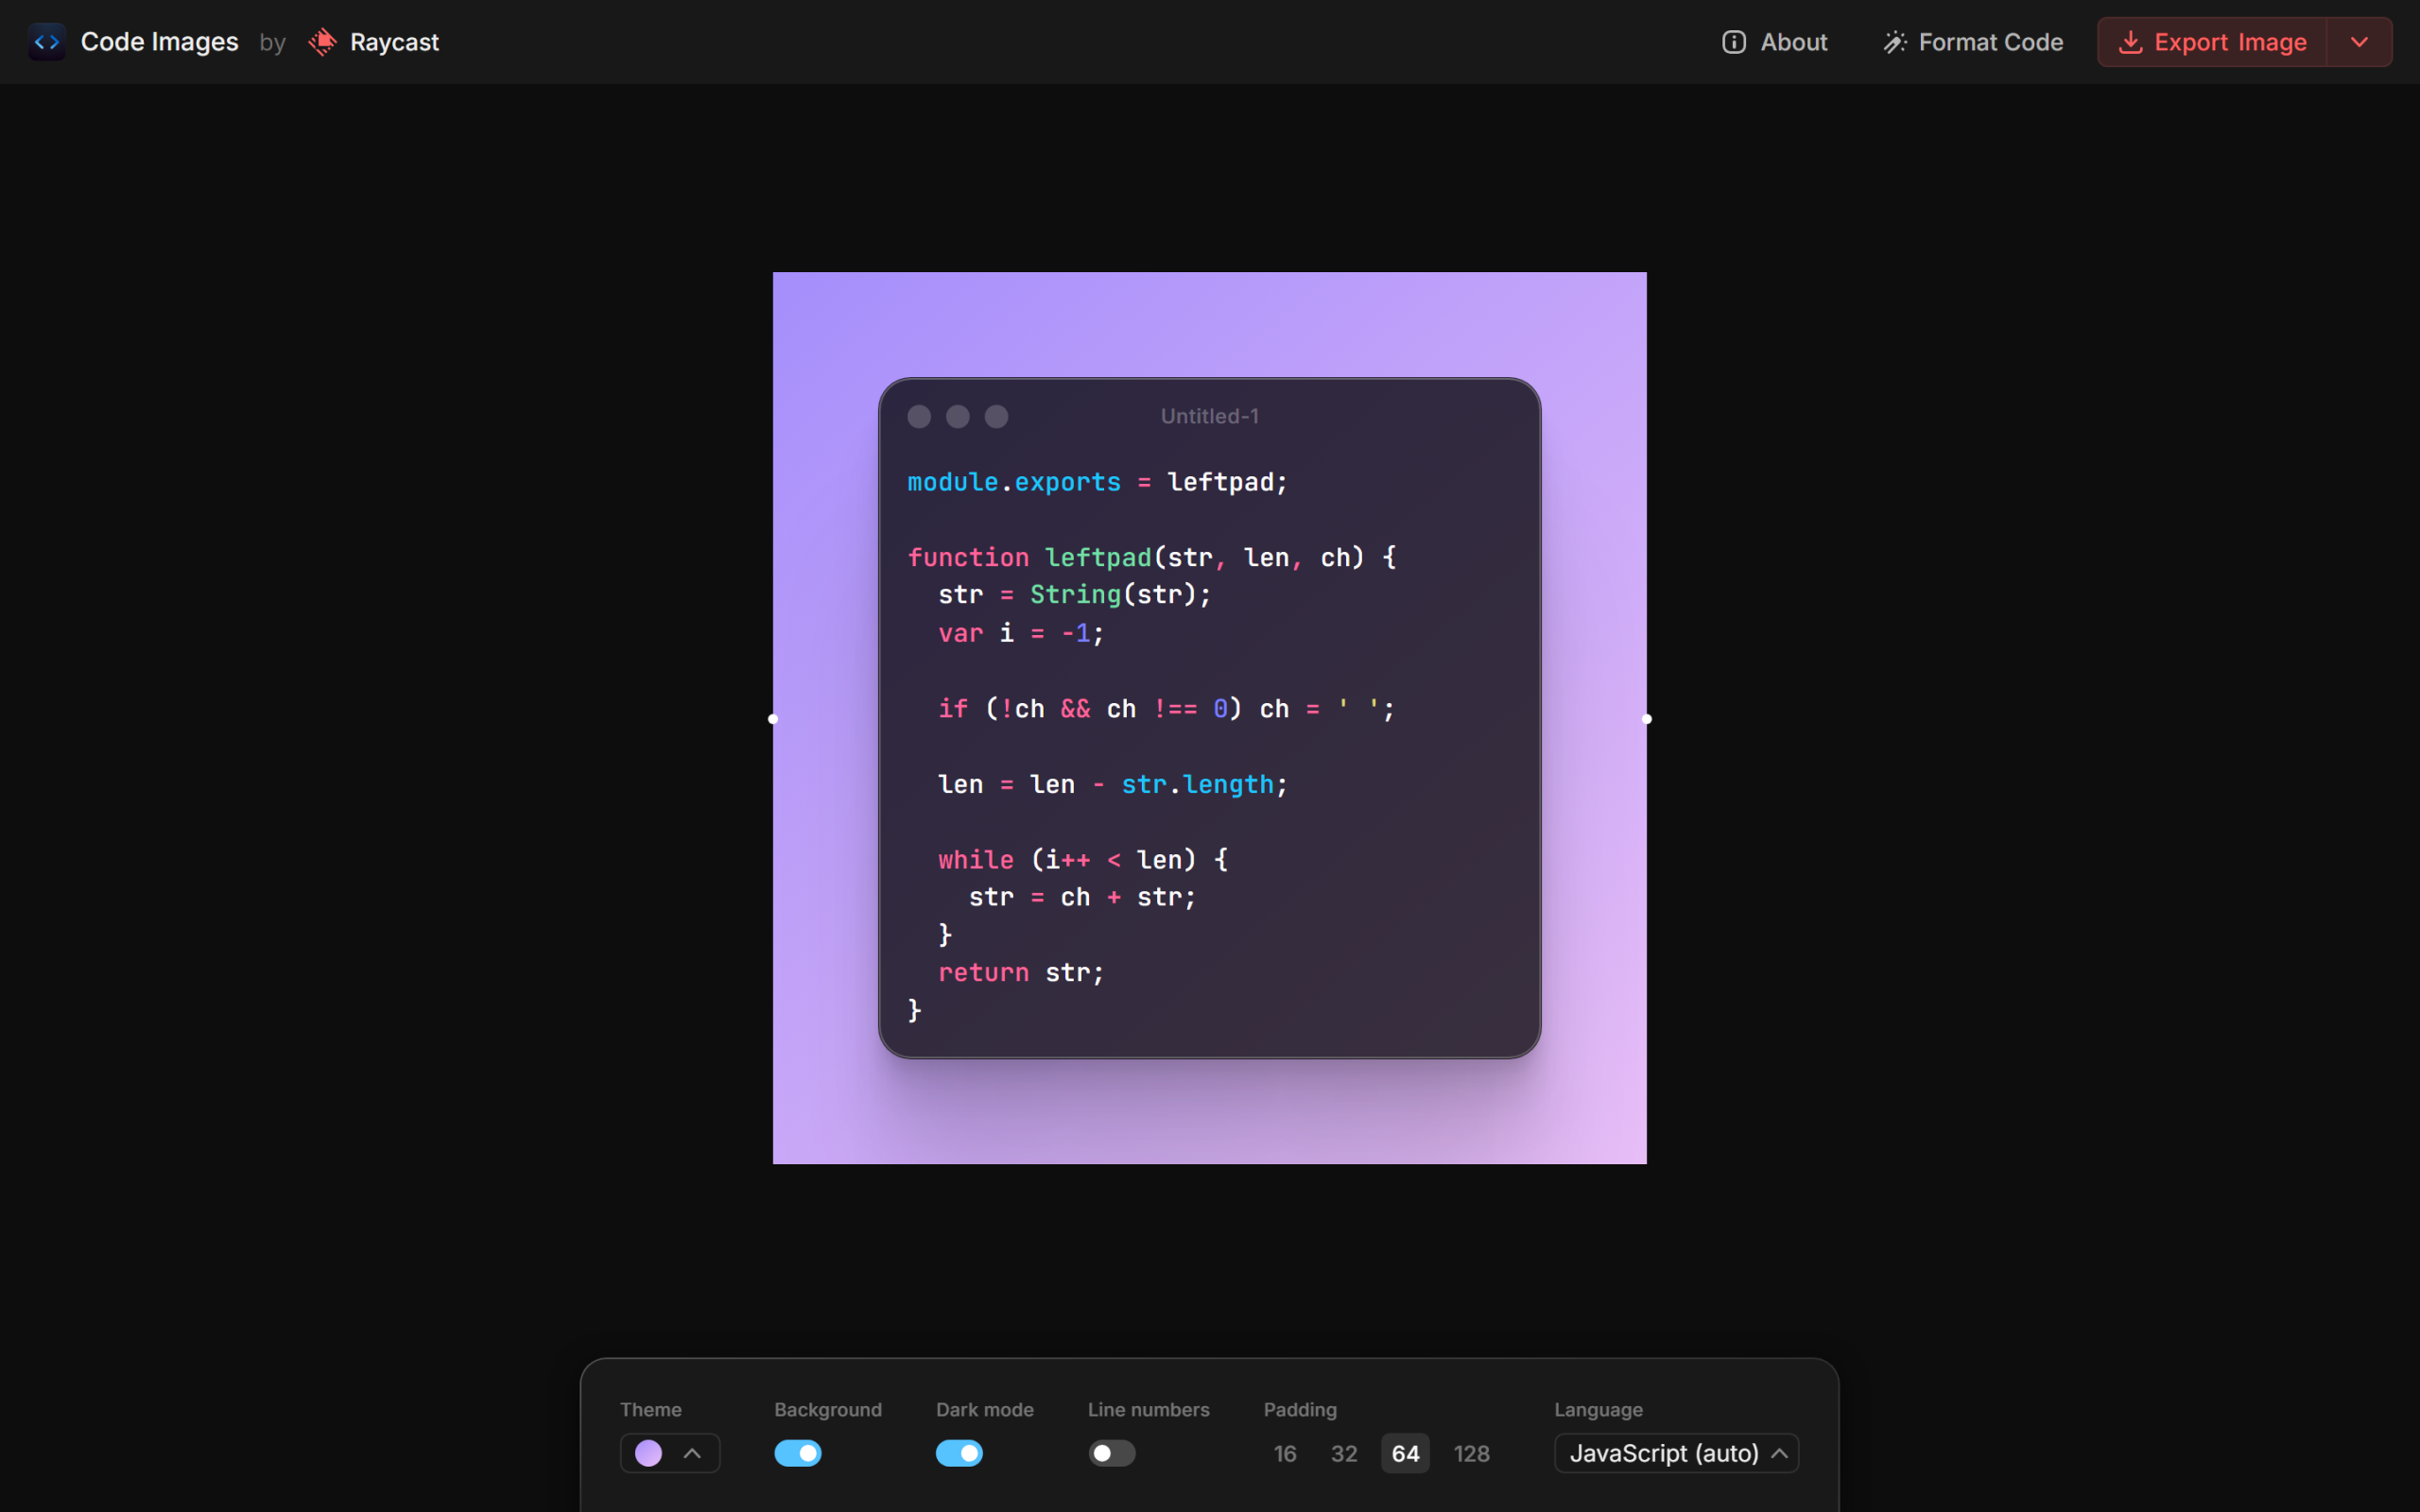Click the About info icon
Screen dimensions: 2420x1512
(1733, 42)
